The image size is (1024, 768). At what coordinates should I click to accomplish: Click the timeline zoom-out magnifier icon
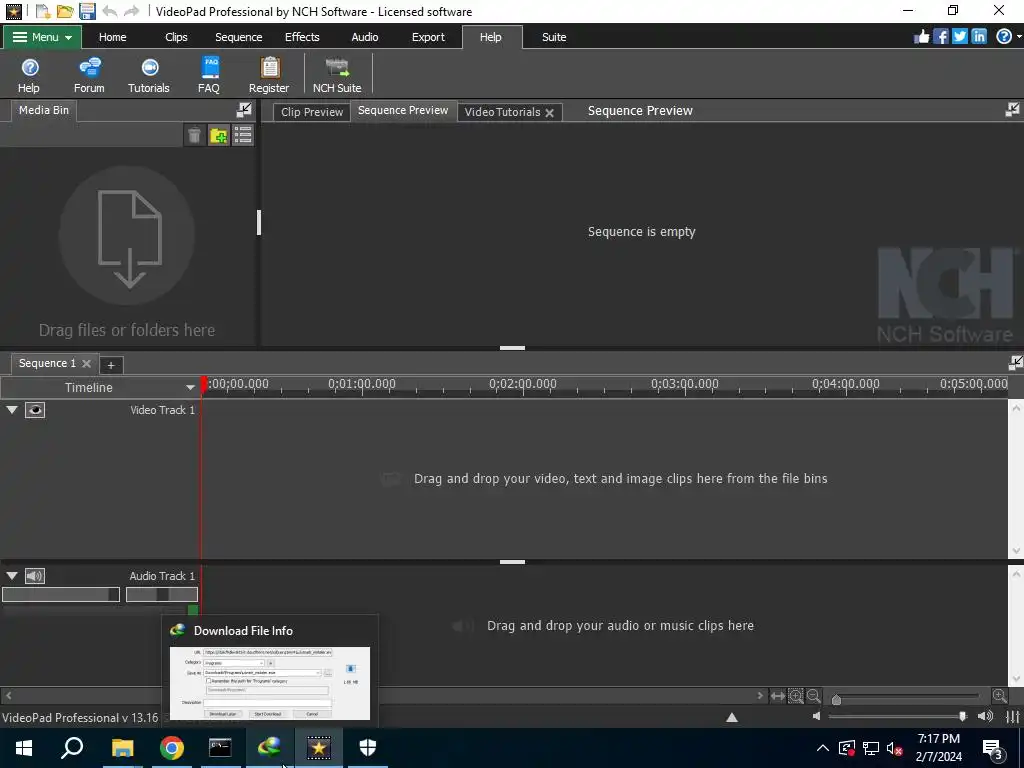813,696
